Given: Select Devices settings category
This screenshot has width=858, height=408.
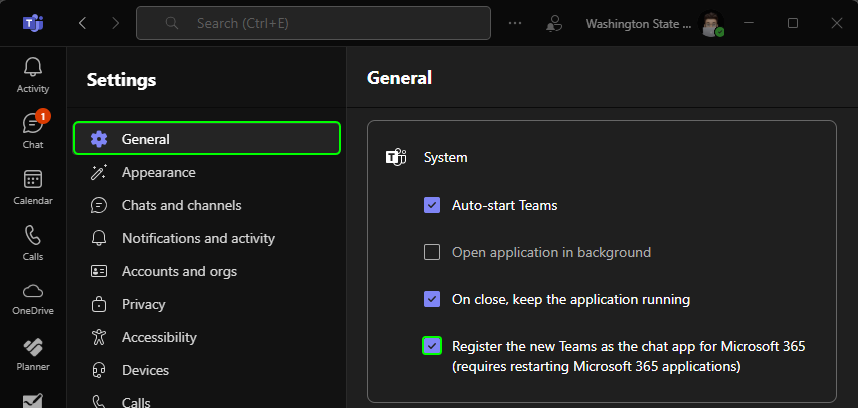Looking at the screenshot, I should click(x=207, y=370).
